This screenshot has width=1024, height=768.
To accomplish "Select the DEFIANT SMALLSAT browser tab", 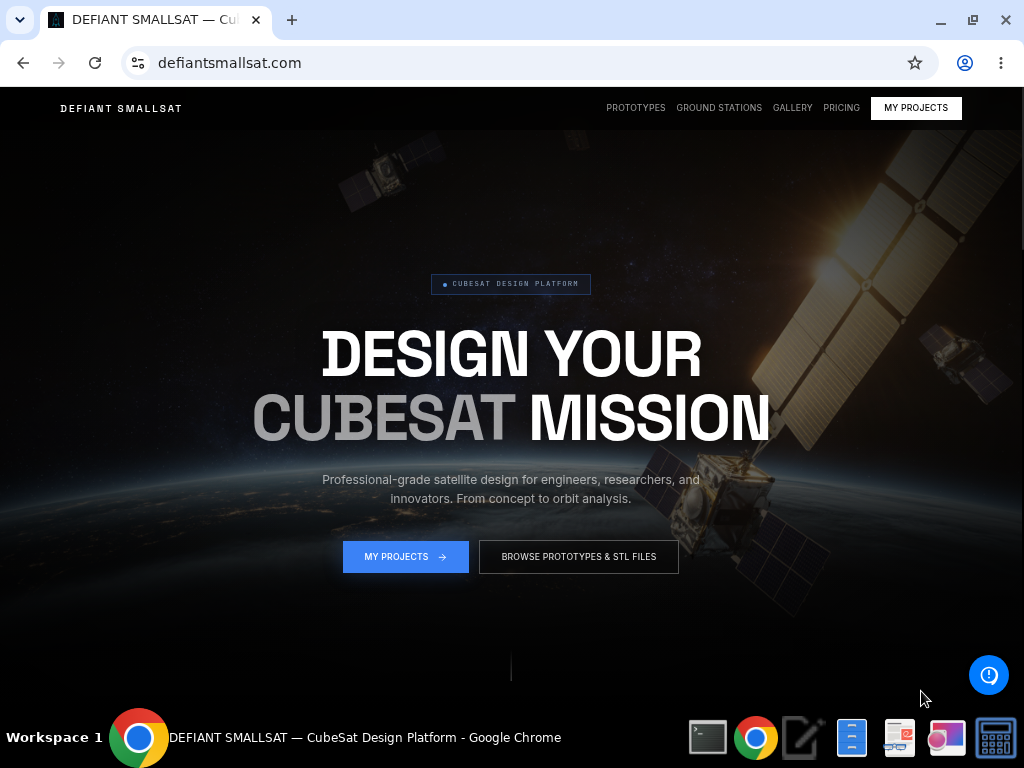I will click(155, 20).
